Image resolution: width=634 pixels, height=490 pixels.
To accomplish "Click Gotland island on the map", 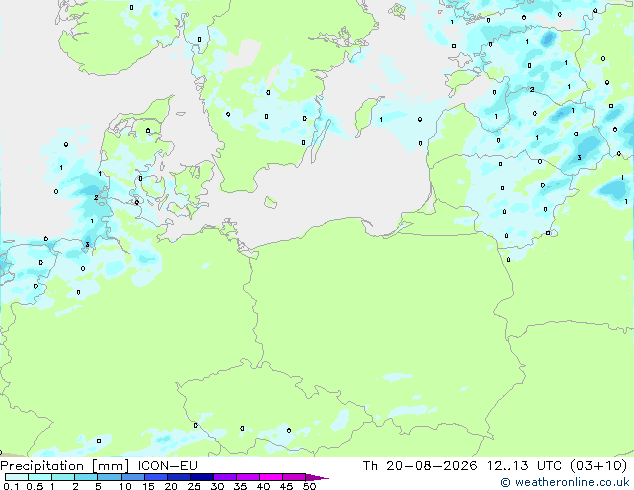I will 367,116.
